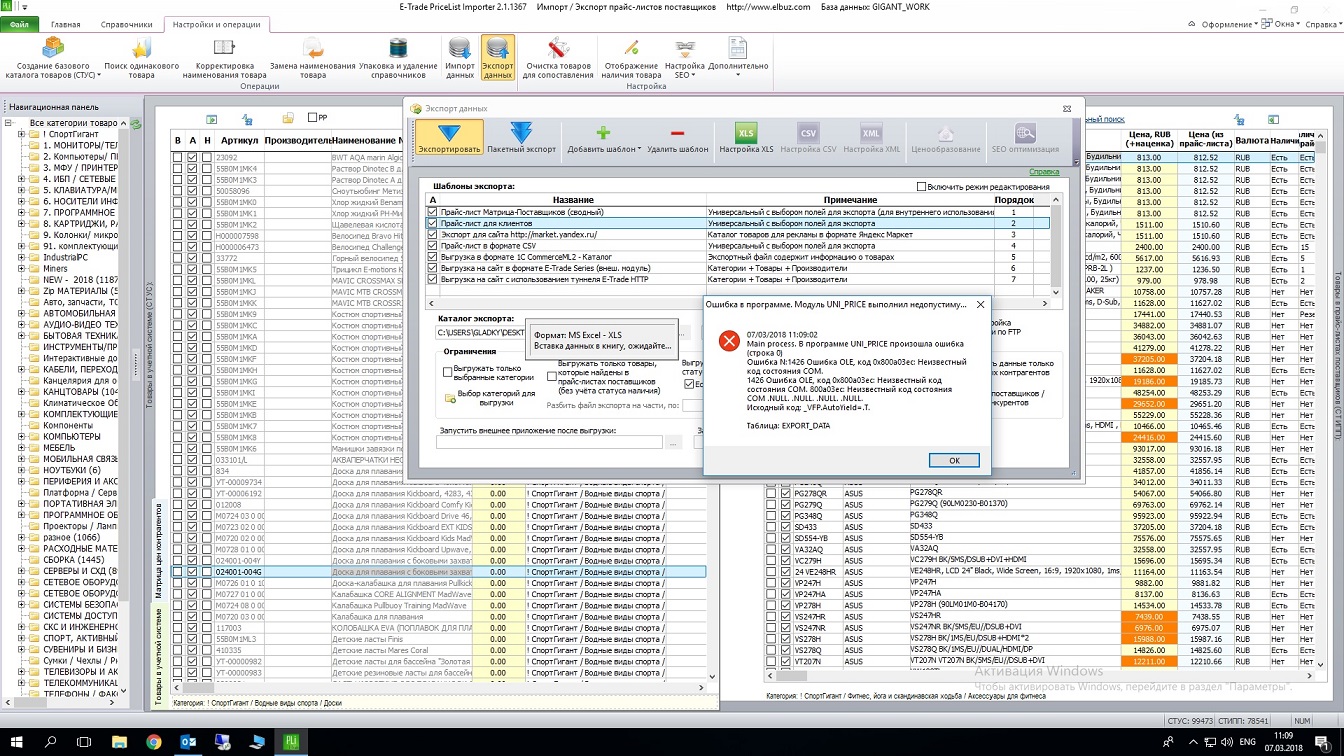Open Task View on the taskbar
Image resolution: width=1344 pixels, height=756 pixels.
pyautogui.click(x=85, y=741)
